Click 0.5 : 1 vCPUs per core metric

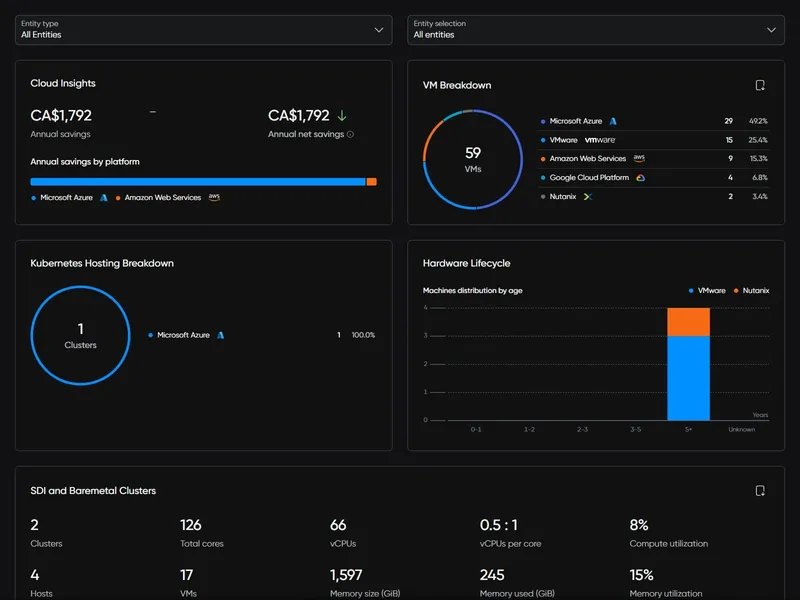510,533
